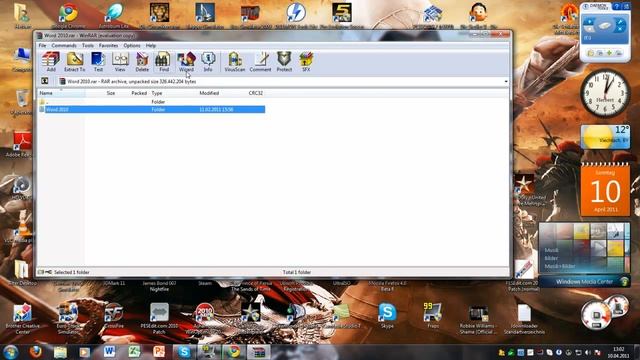Open the Find tool

164,62
